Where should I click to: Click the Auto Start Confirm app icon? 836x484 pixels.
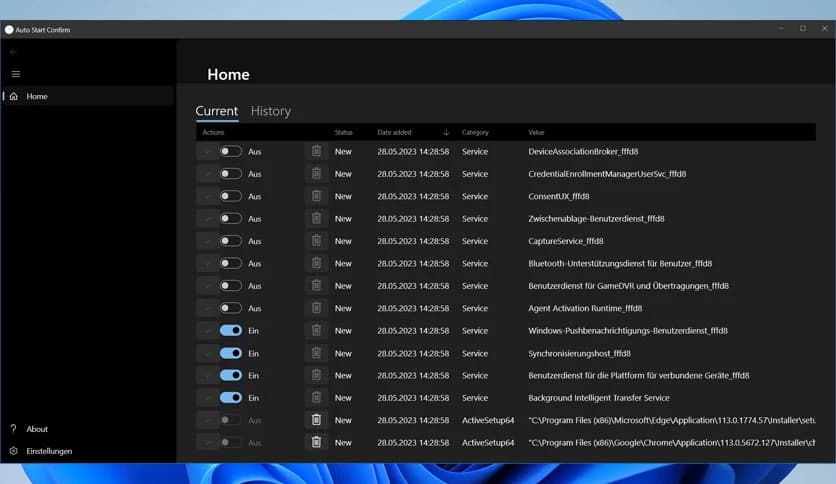click(x=9, y=30)
